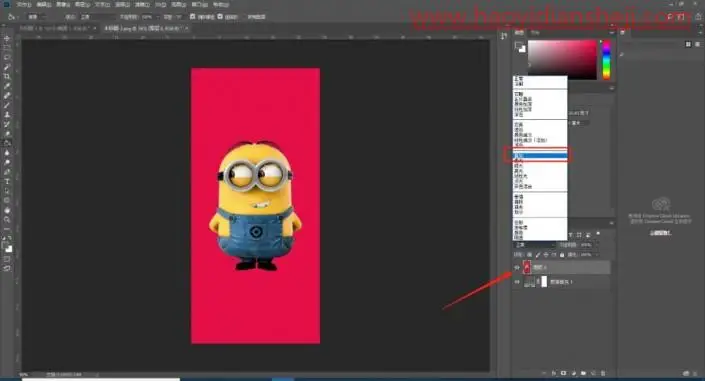The width and height of the screenshot is (705, 381).
Task: Click the link under Creative Cloud Libraries message
Action: [x=660, y=233]
